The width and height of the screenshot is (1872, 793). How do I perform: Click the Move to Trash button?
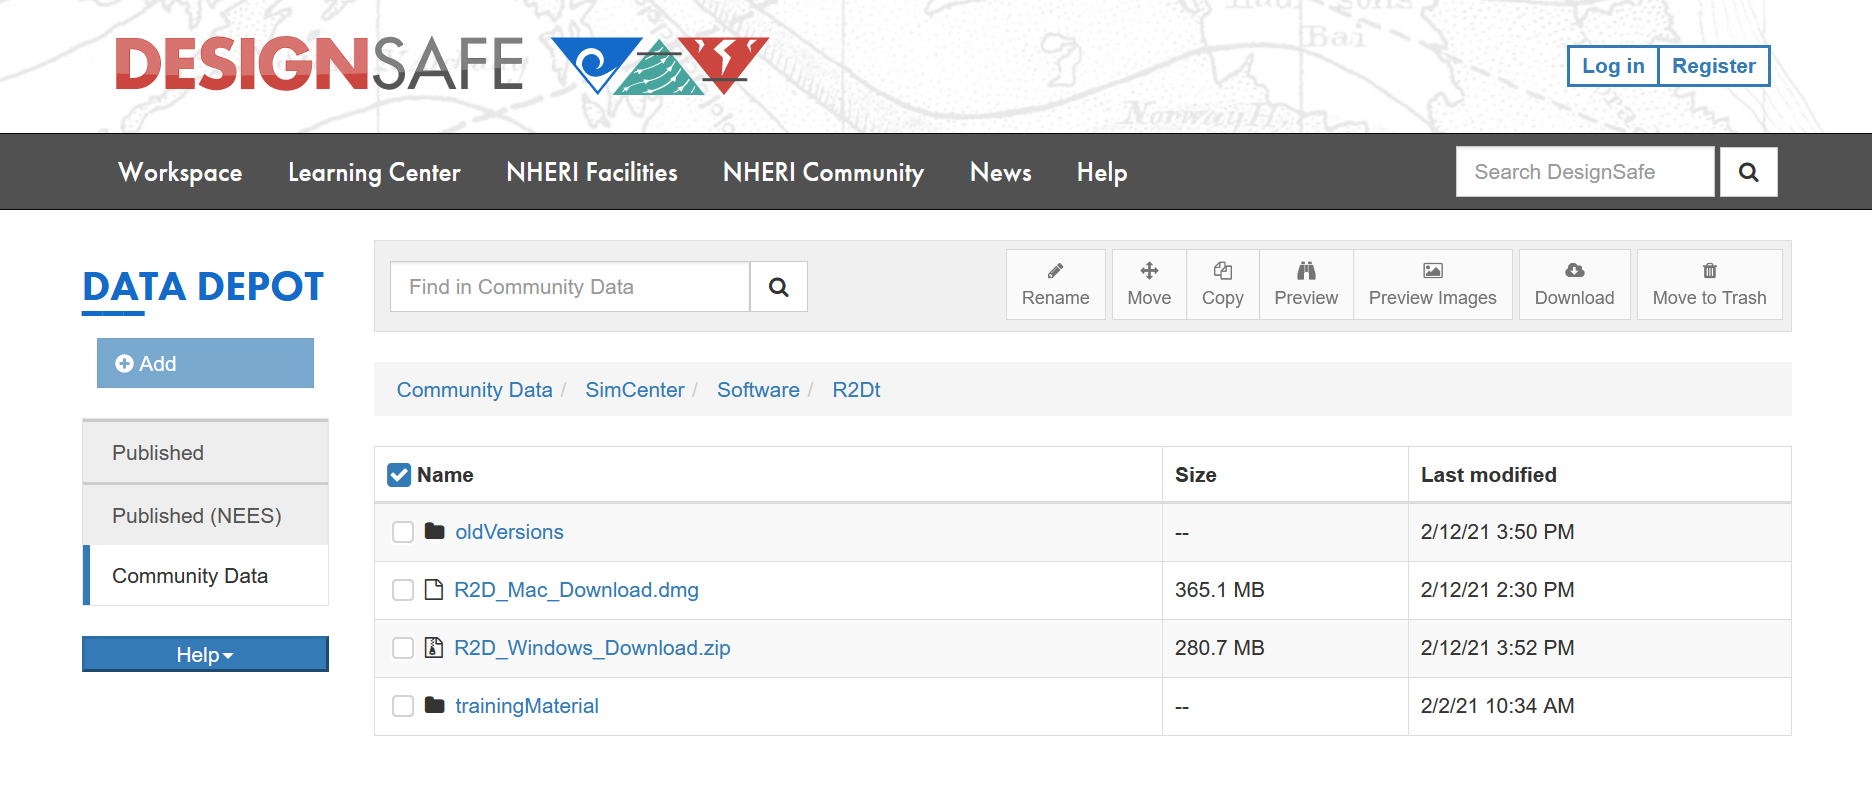(1709, 285)
